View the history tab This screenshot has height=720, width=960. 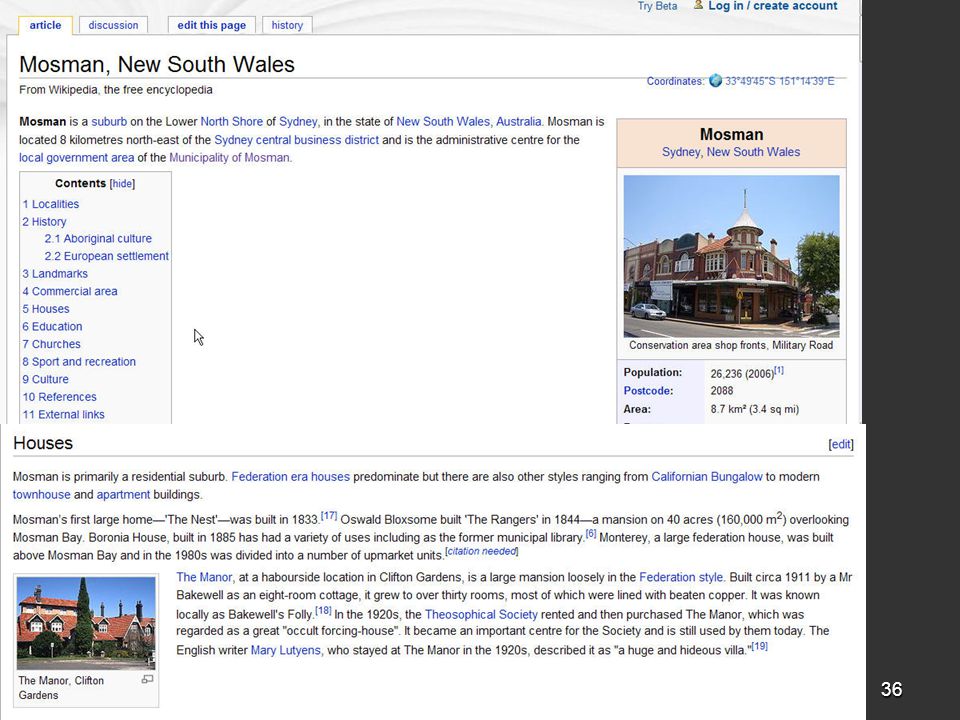[287, 25]
